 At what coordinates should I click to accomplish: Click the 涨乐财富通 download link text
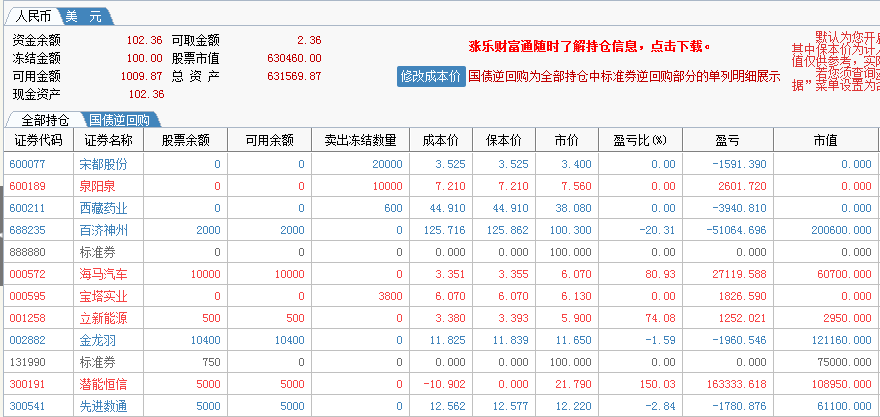590,46
